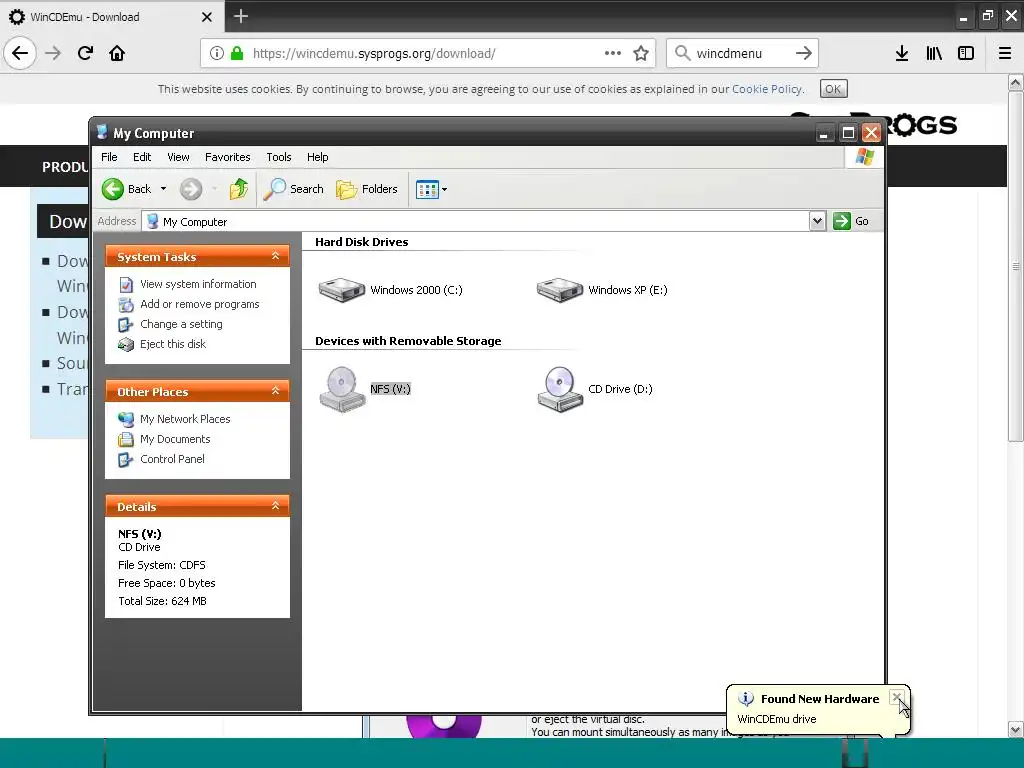1024x768 pixels.
Task: Click the Firefox forward arrow
Action: pyautogui.click(x=53, y=53)
